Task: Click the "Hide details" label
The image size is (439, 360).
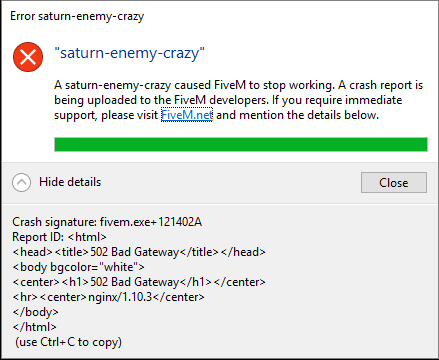Action: 70,182
